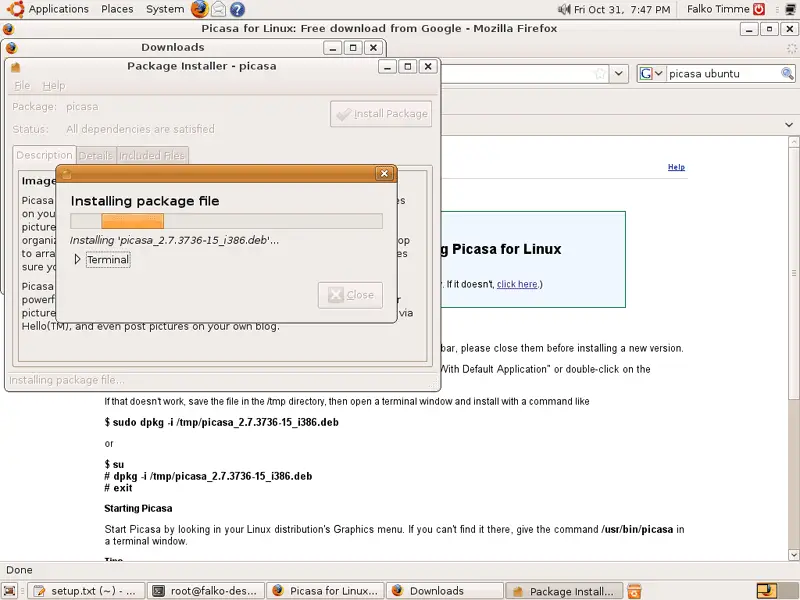800x600 pixels.
Task: Click the volume speaker icon
Action: (564, 9)
